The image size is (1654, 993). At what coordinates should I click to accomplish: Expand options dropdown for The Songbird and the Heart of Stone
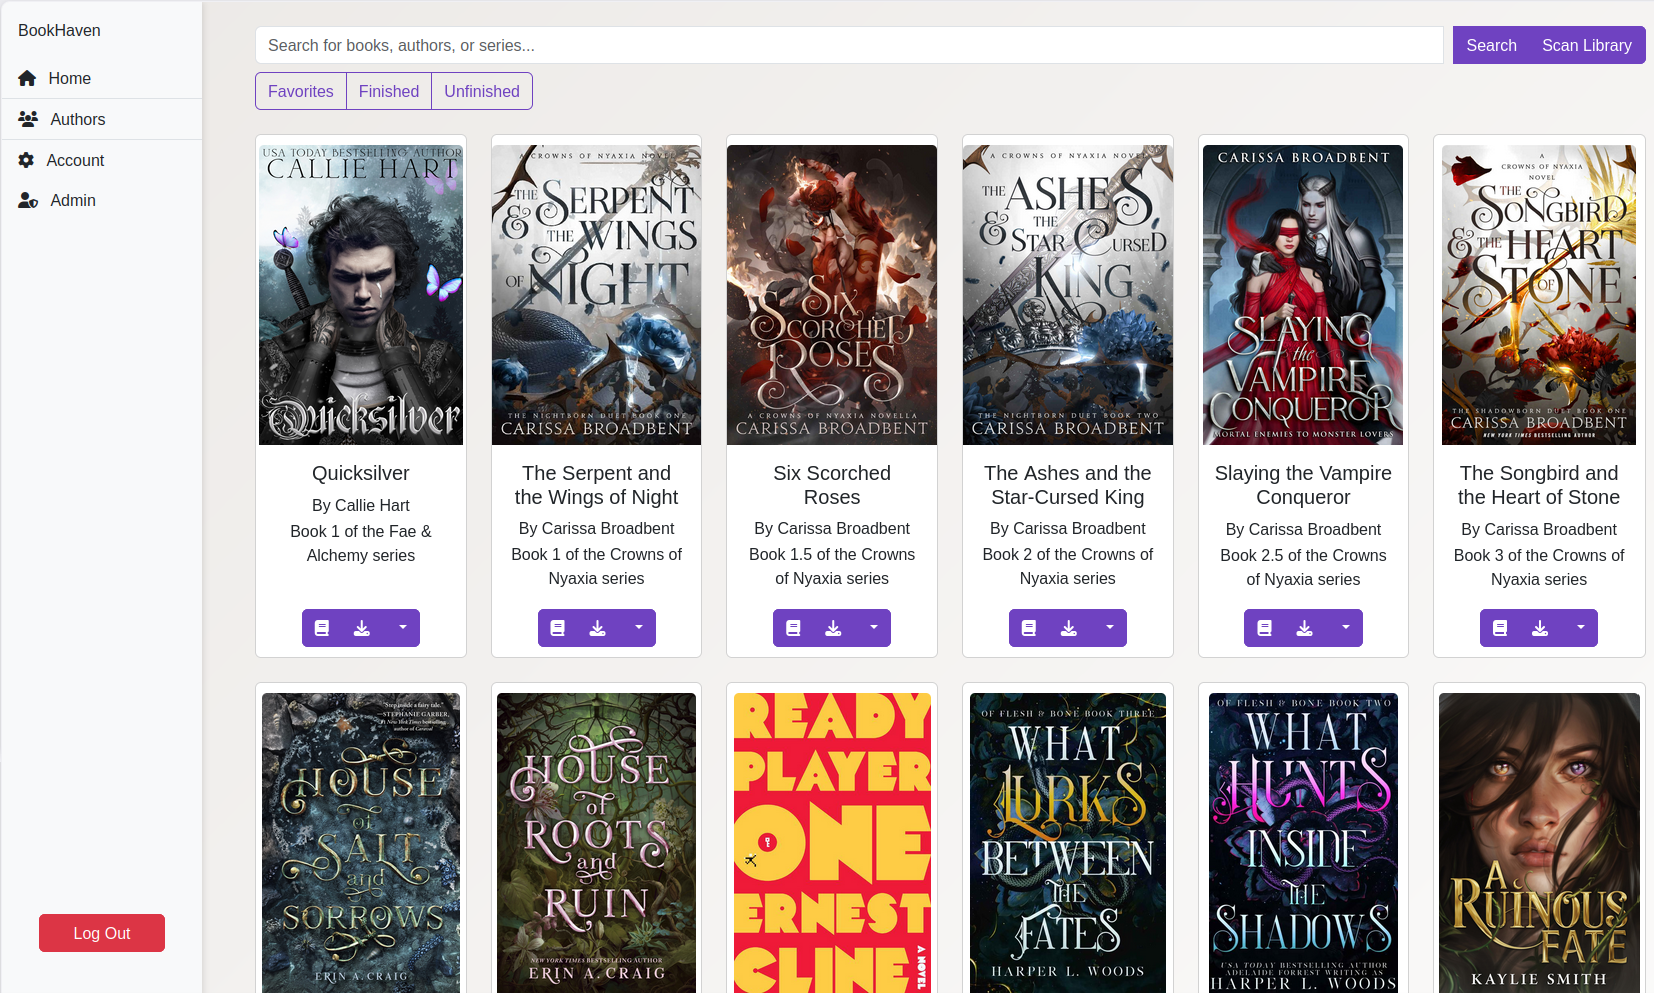click(x=1580, y=628)
